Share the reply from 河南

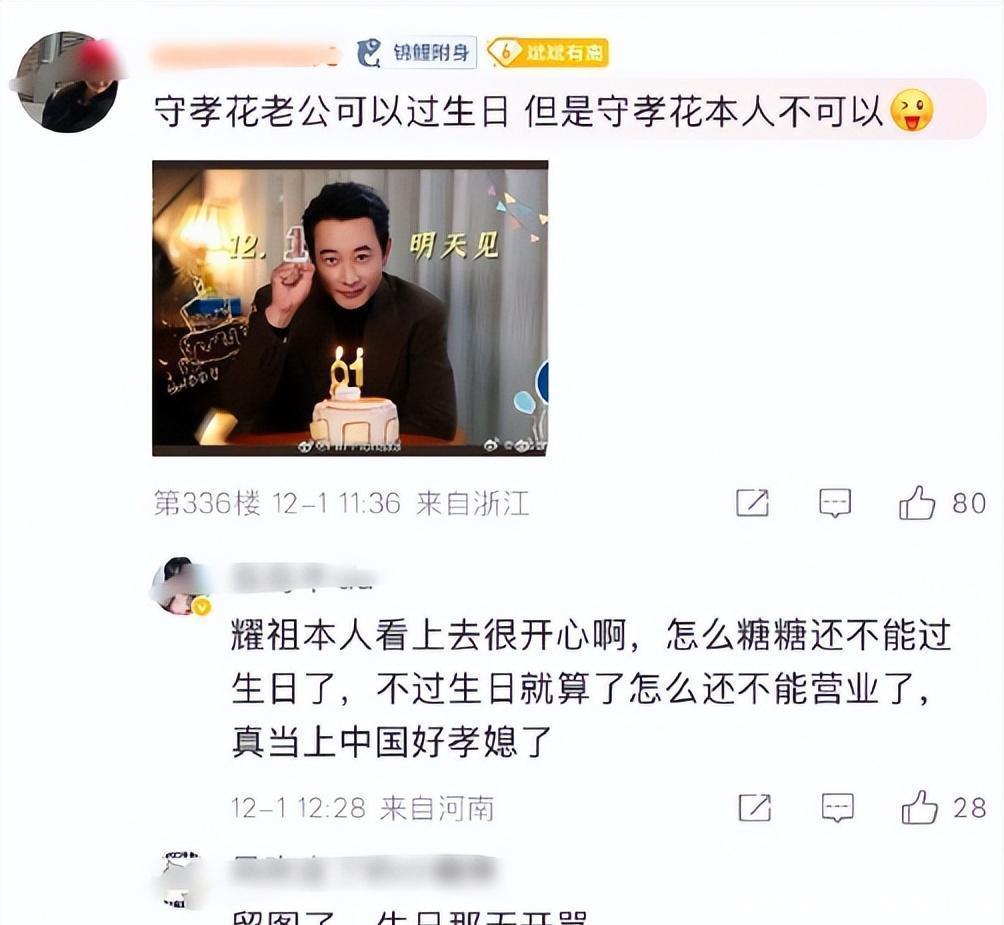click(x=755, y=808)
